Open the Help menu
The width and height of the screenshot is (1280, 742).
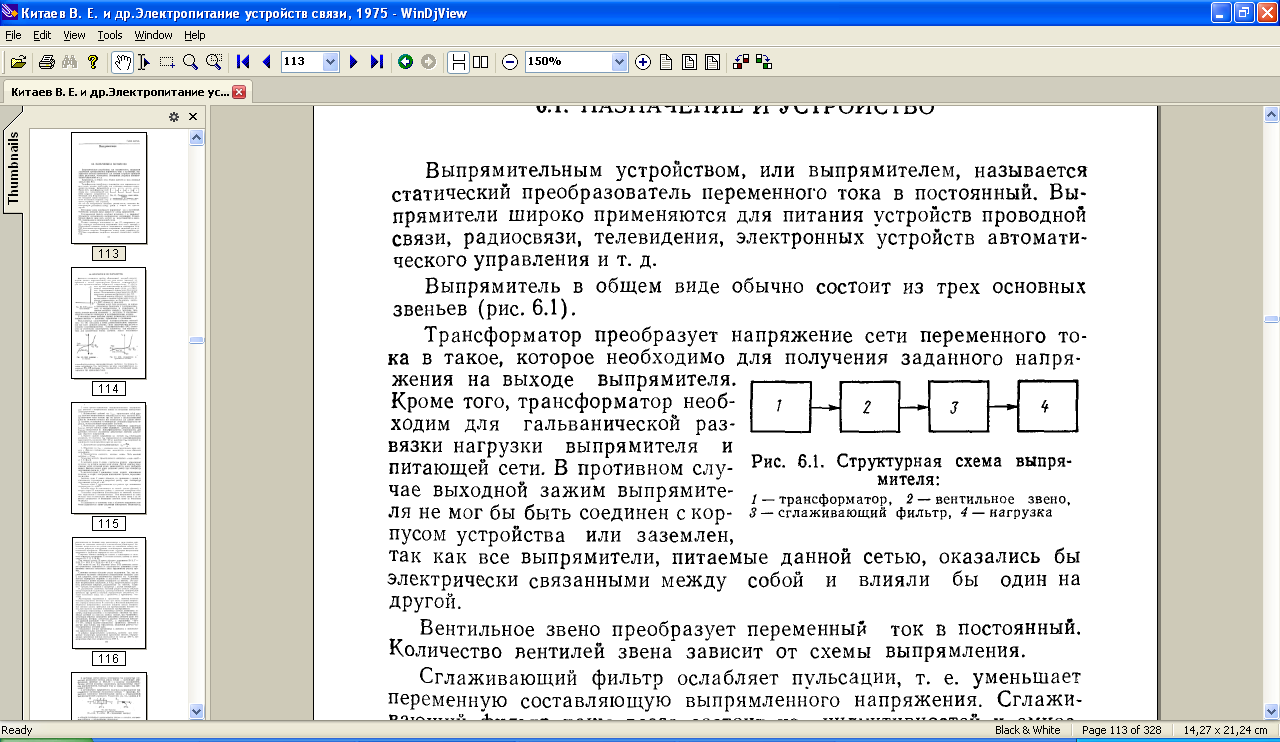coord(194,35)
